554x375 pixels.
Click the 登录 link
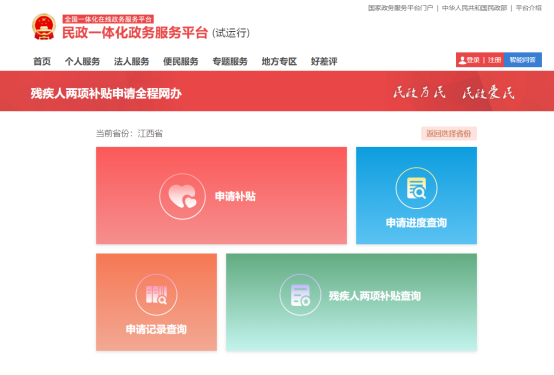click(x=473, y=60)
